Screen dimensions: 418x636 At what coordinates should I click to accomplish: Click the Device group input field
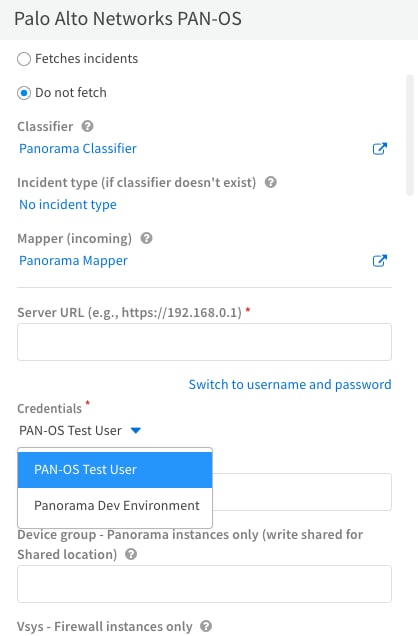[204, 584]
